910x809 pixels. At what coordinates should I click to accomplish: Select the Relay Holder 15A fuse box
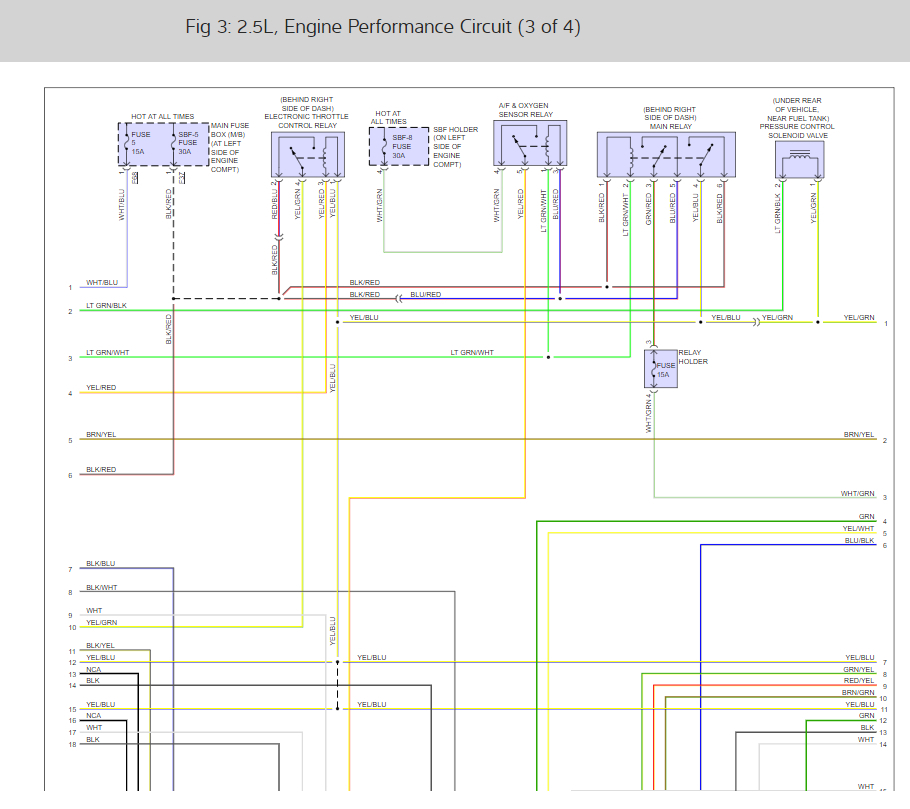[660, 369]
